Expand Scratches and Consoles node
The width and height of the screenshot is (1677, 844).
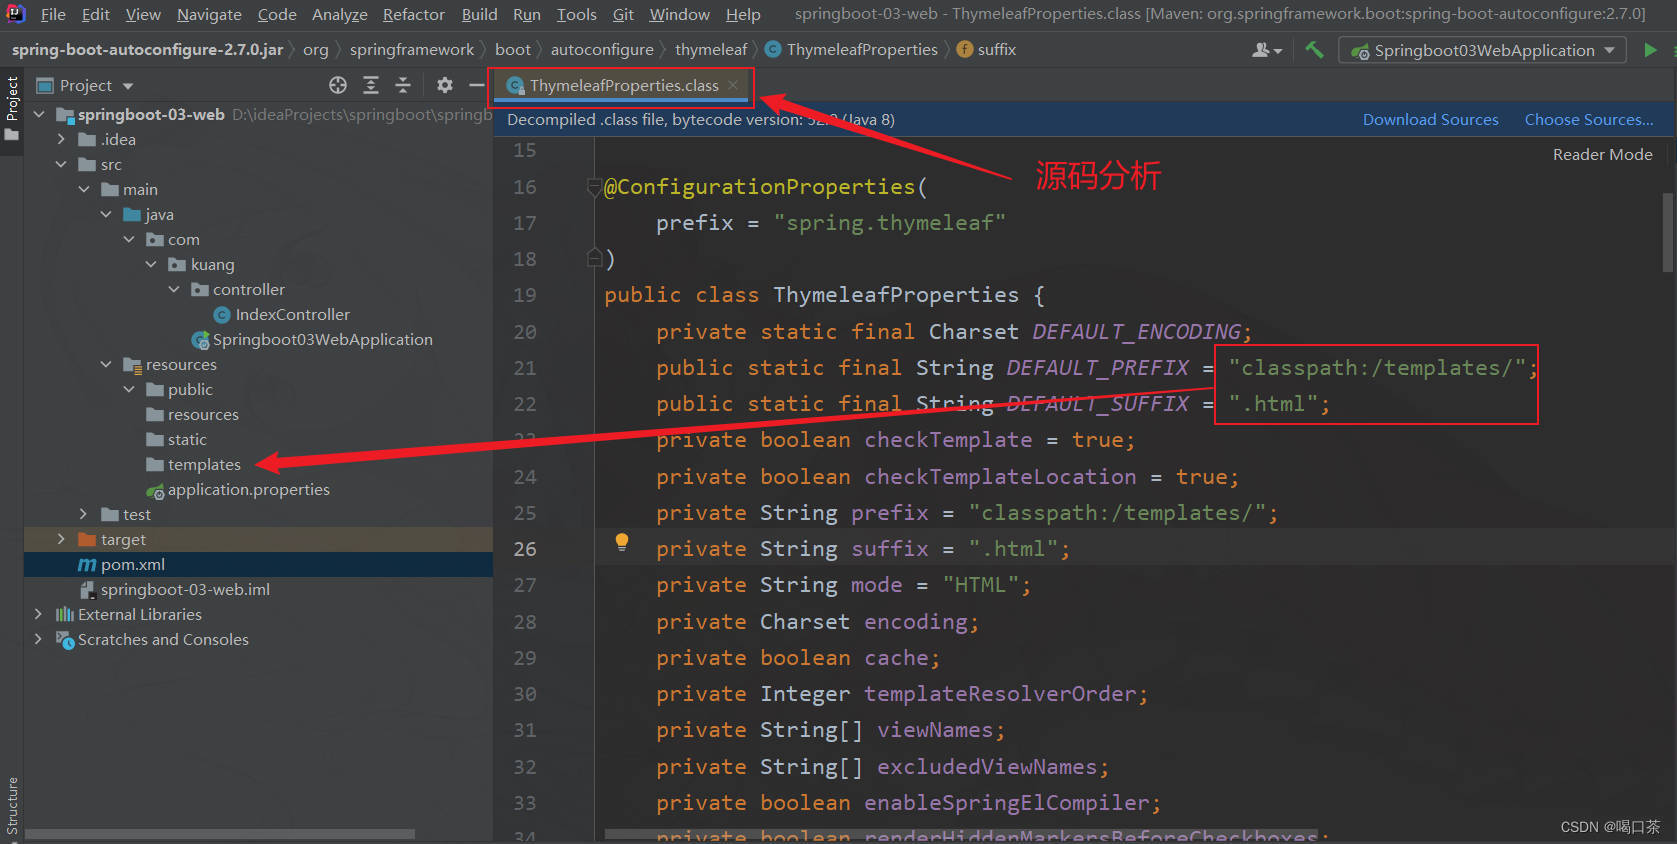(x=39, y=639)
